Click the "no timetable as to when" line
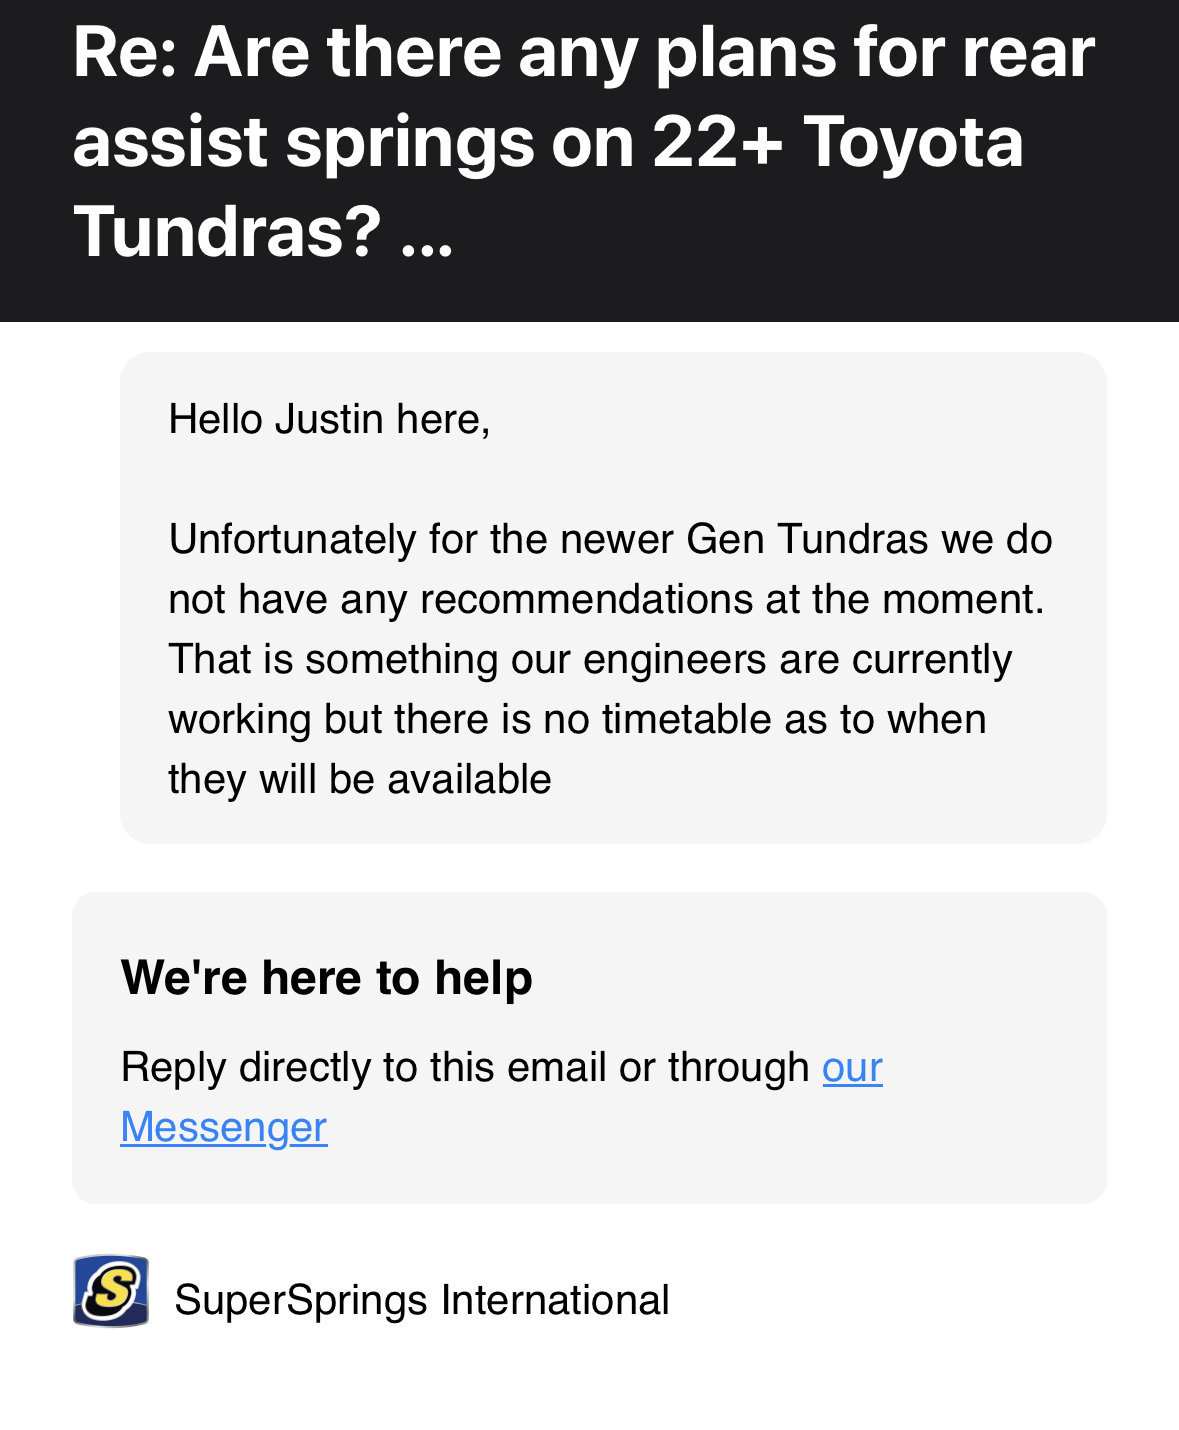This screenshot has width=1179, height=1430. [x=577, y=719]
